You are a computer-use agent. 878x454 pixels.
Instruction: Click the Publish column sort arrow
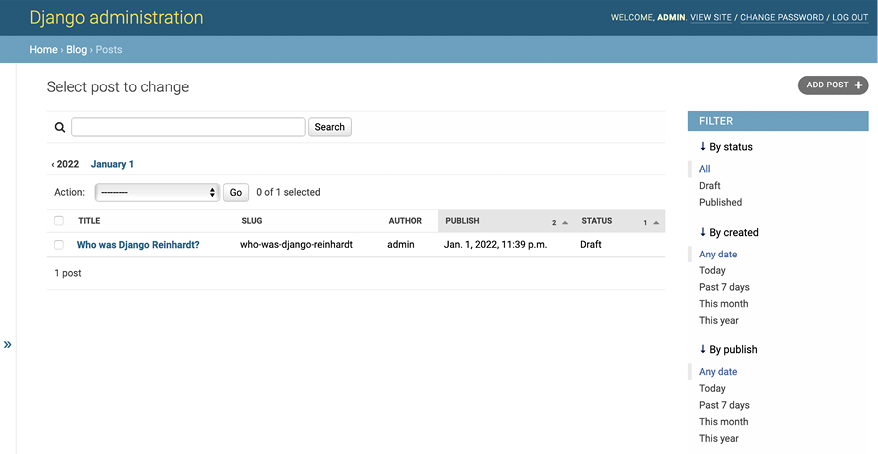click(565, 223)
